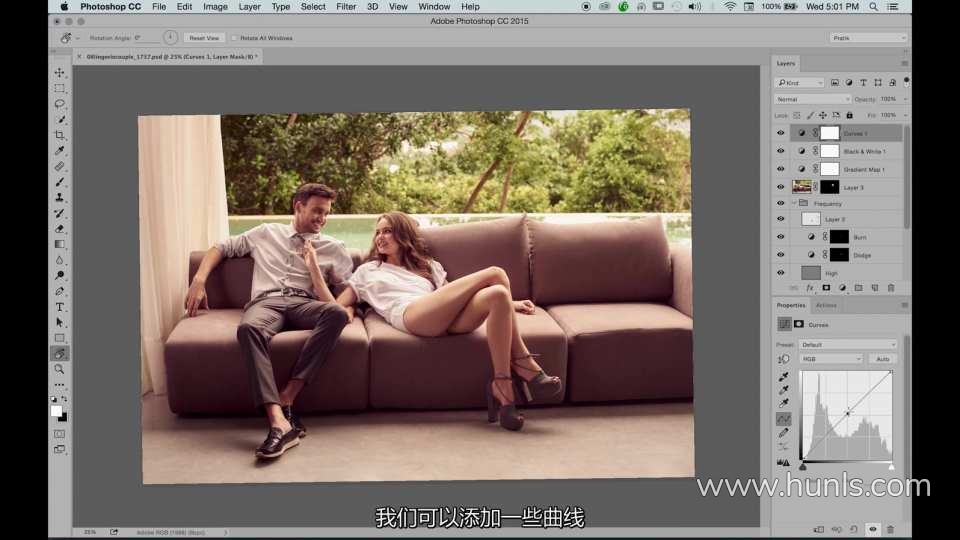Open the Filter menu
This screenshot has width=960, height=540.
(x=346, y=7)
